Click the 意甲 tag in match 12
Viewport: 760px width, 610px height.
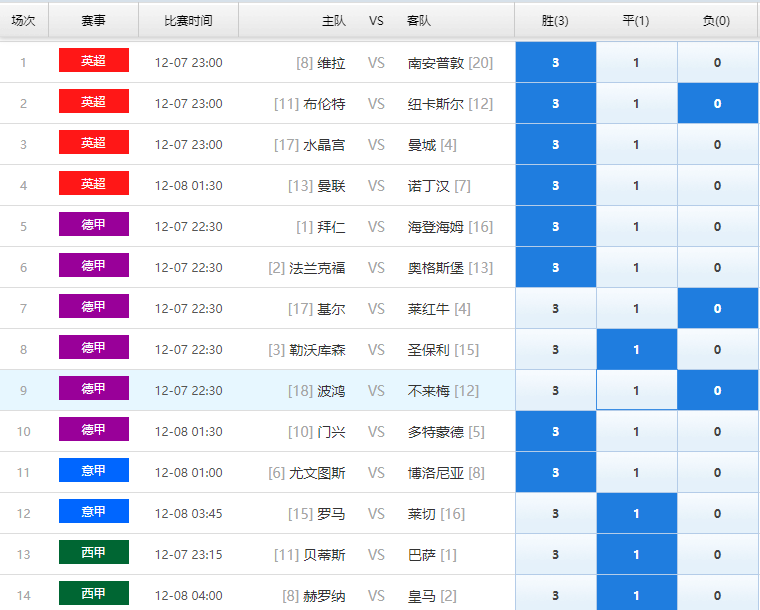pos(94,511)
